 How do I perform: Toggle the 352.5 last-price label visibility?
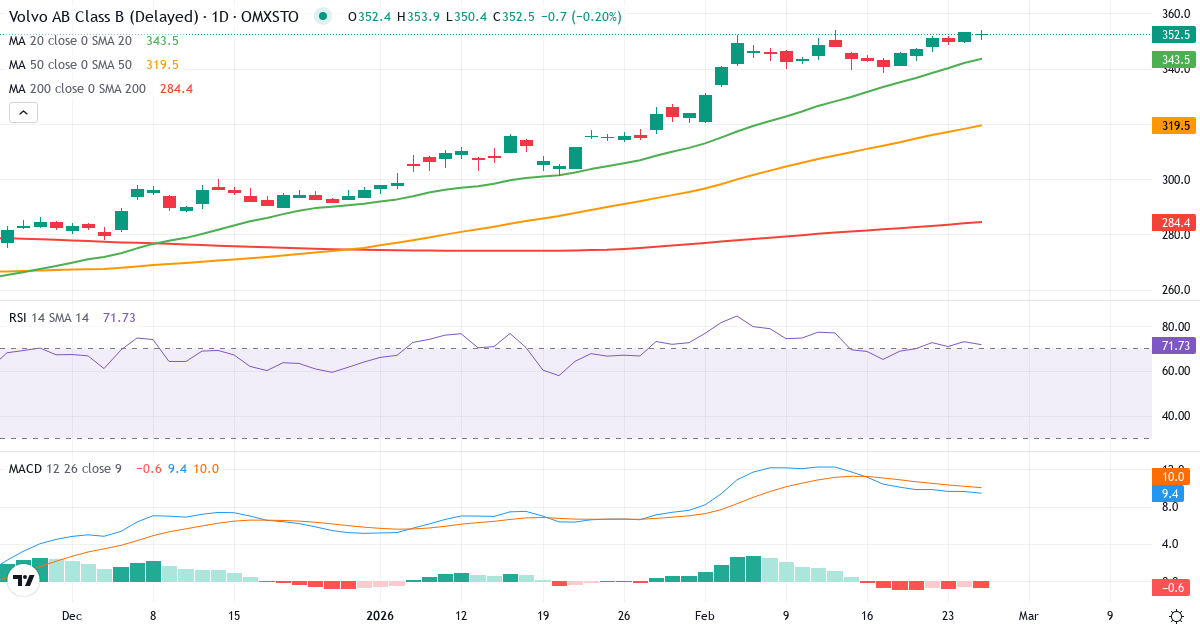[1175, 33]
